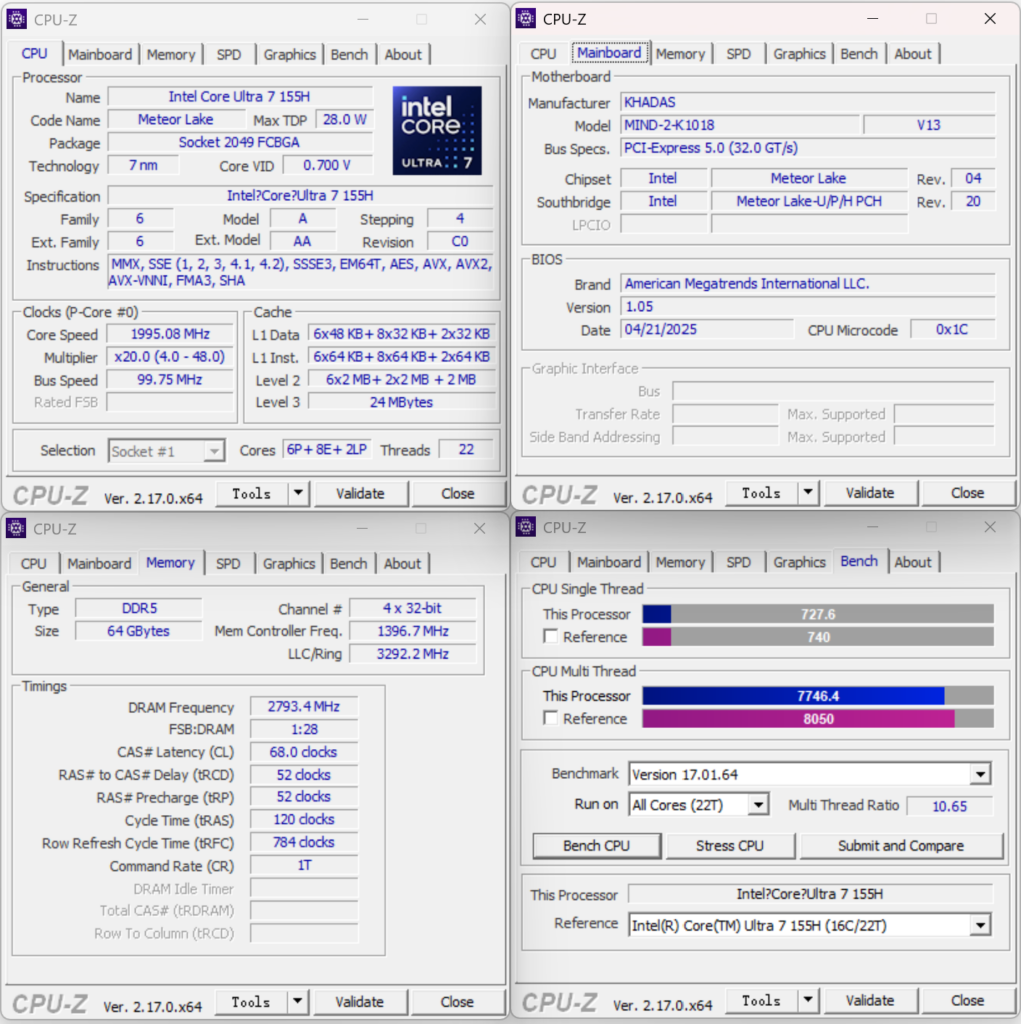Enable the Reference checkbox under CPU Single Thread
The image size is (1021, 1024).
550,637
